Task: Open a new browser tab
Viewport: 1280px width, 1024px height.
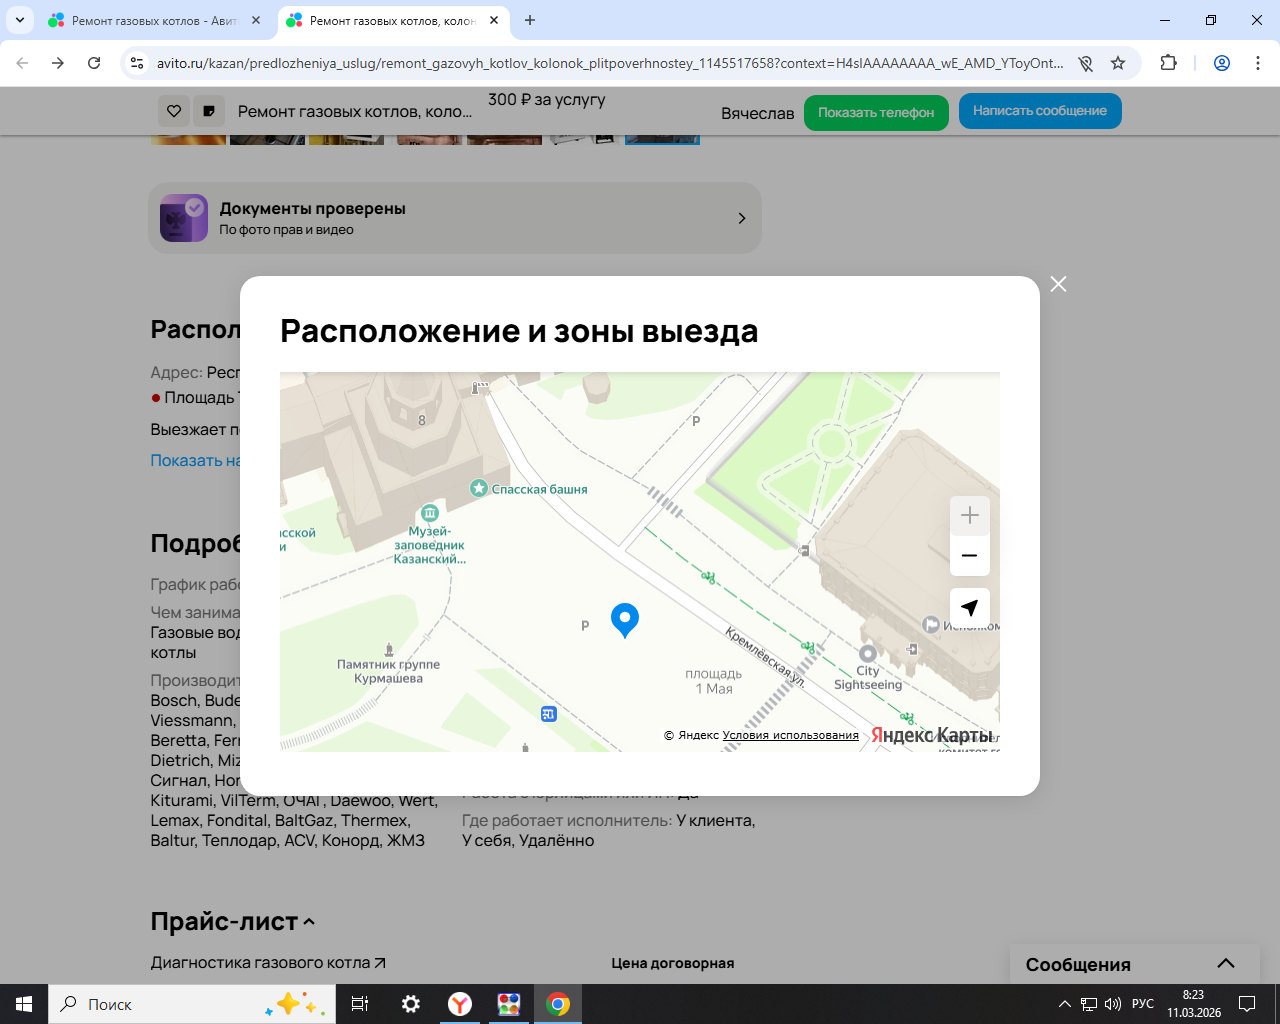Action: pyautogui.click(x=530, y=20)
